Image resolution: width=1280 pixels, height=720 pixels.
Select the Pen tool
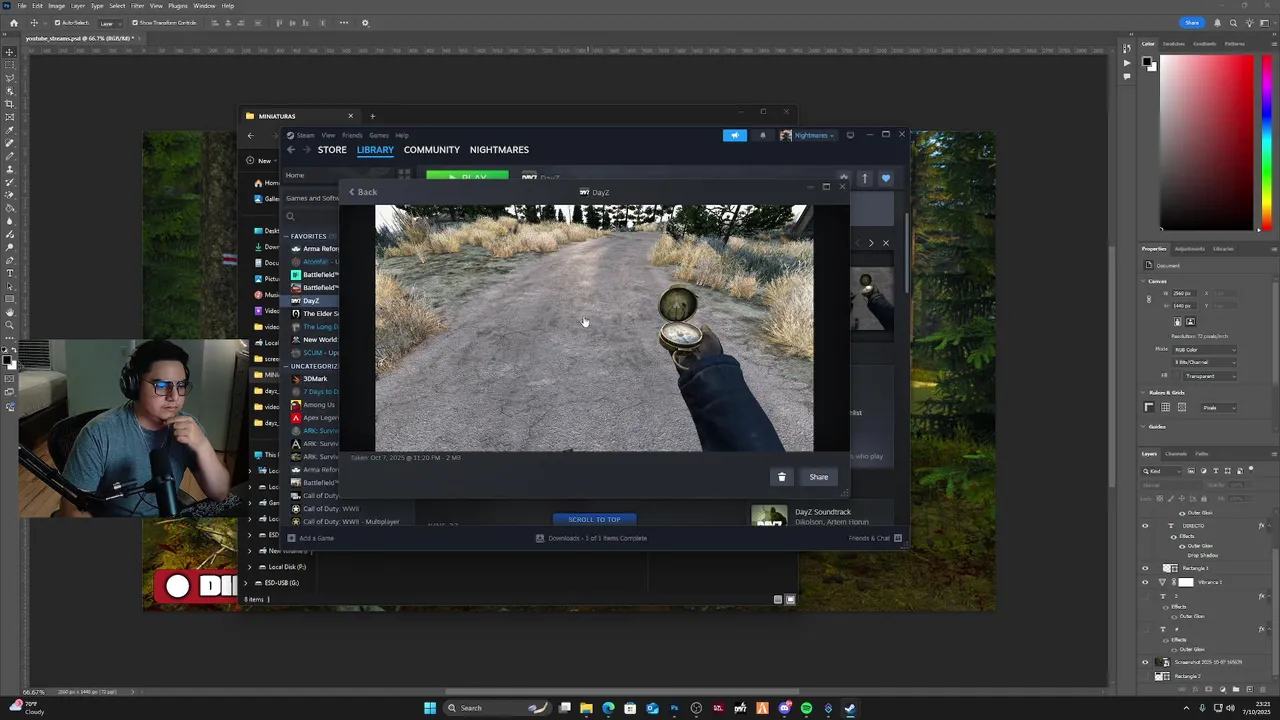tap(10, 260)
